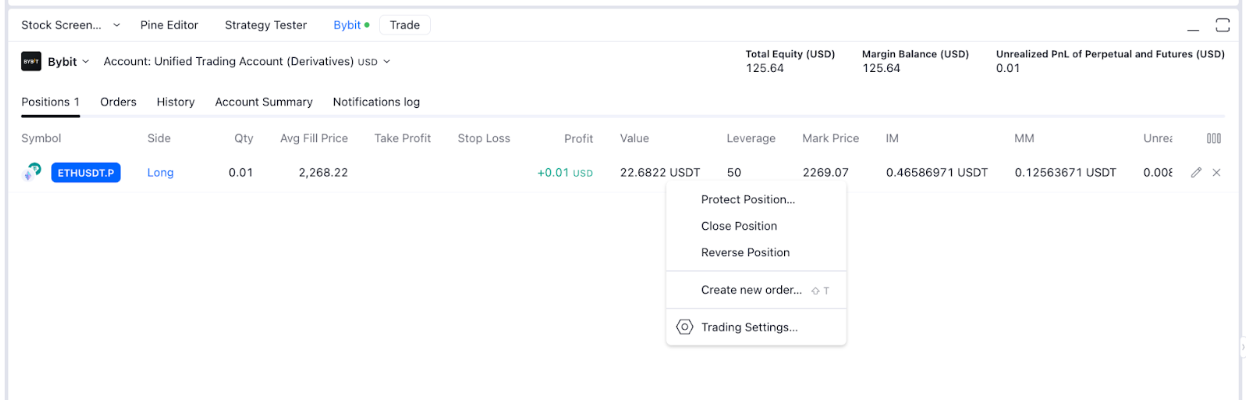Minimize the trading panel

pos(1193,26)
